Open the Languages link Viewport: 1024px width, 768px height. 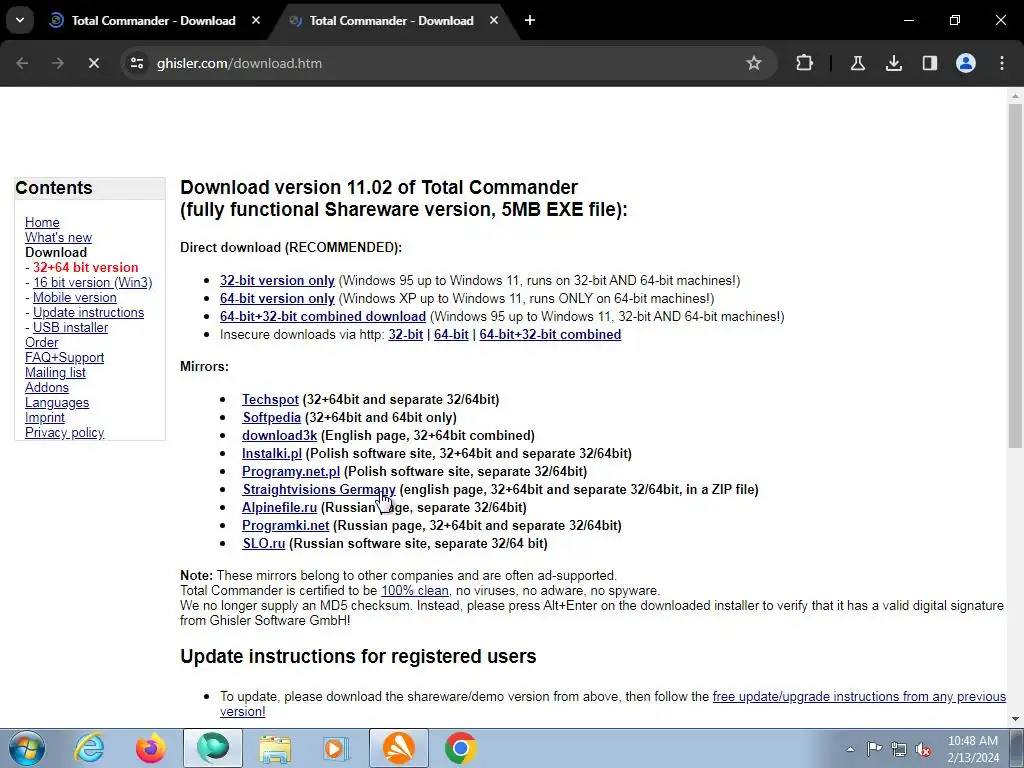tap(57, 402)
